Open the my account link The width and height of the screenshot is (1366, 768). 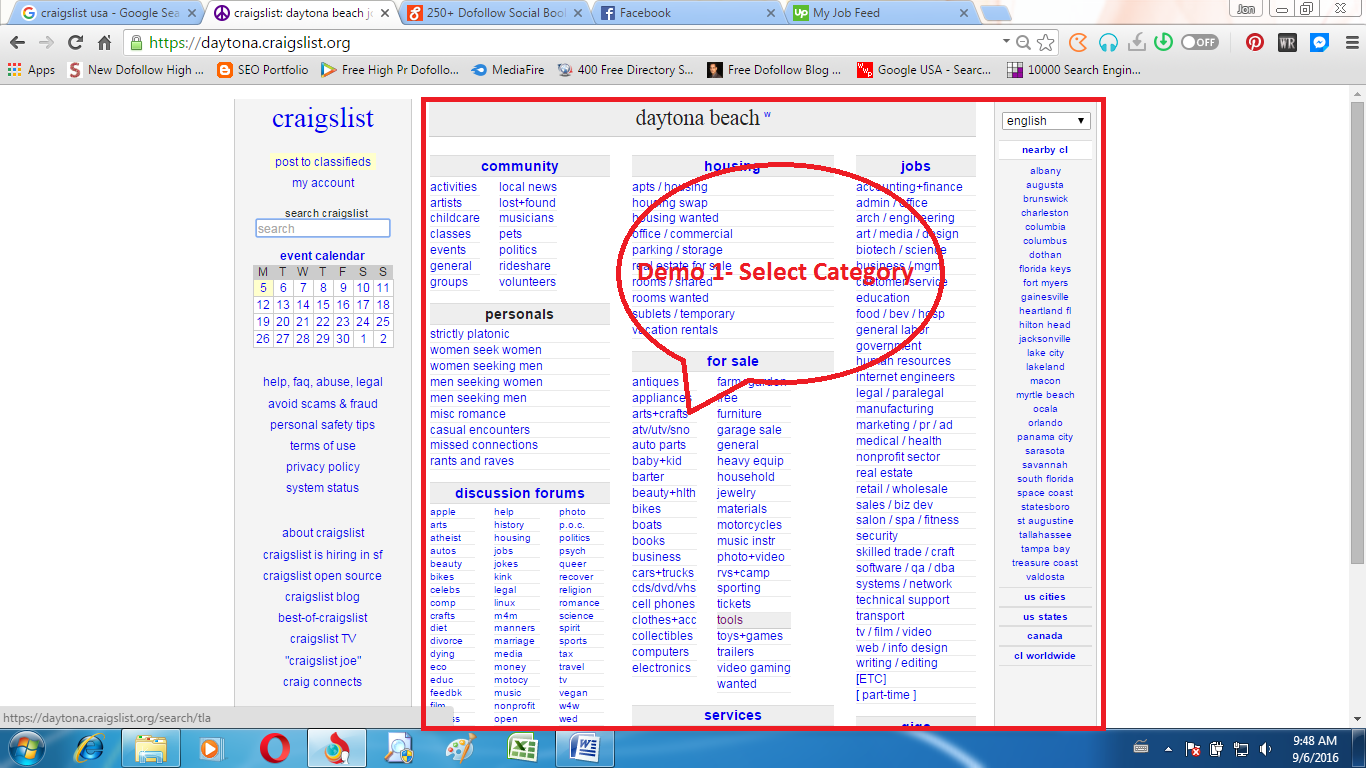point(323,183)
